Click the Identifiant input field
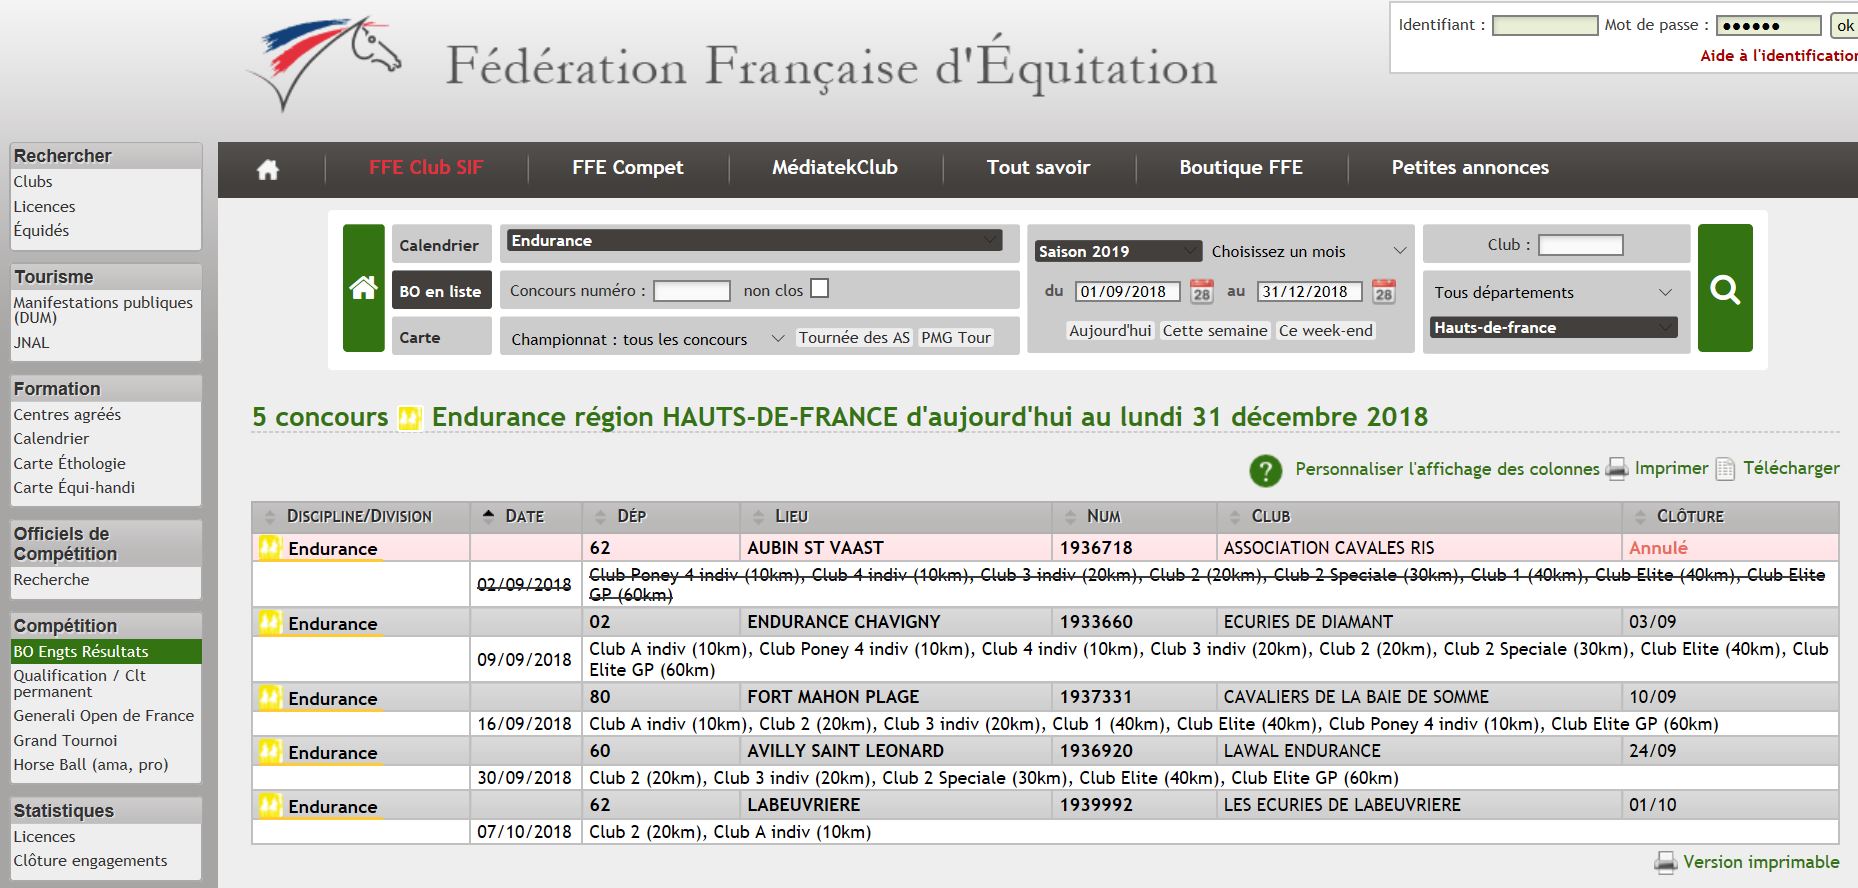This screenshot has height=888, width=1858. (x=1545, y=25)
